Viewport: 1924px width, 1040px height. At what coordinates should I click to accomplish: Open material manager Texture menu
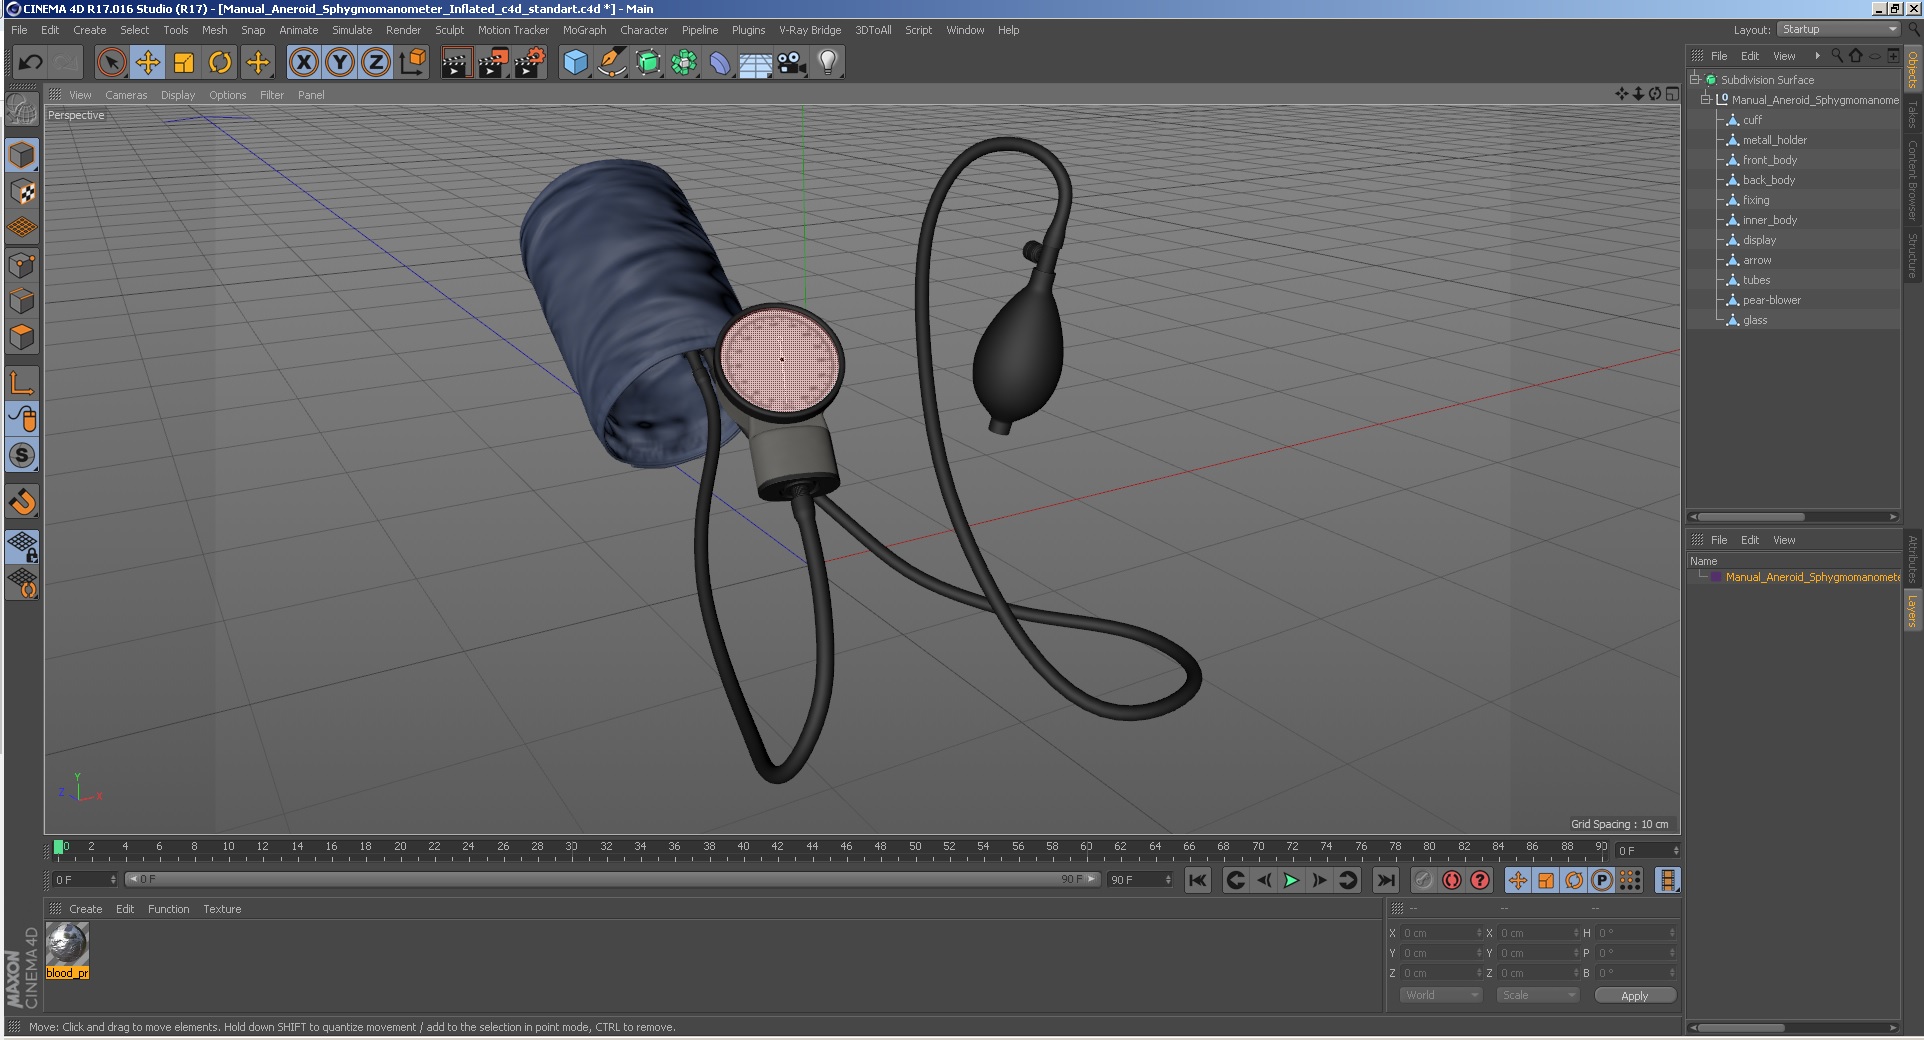click(x=222, y=909)
